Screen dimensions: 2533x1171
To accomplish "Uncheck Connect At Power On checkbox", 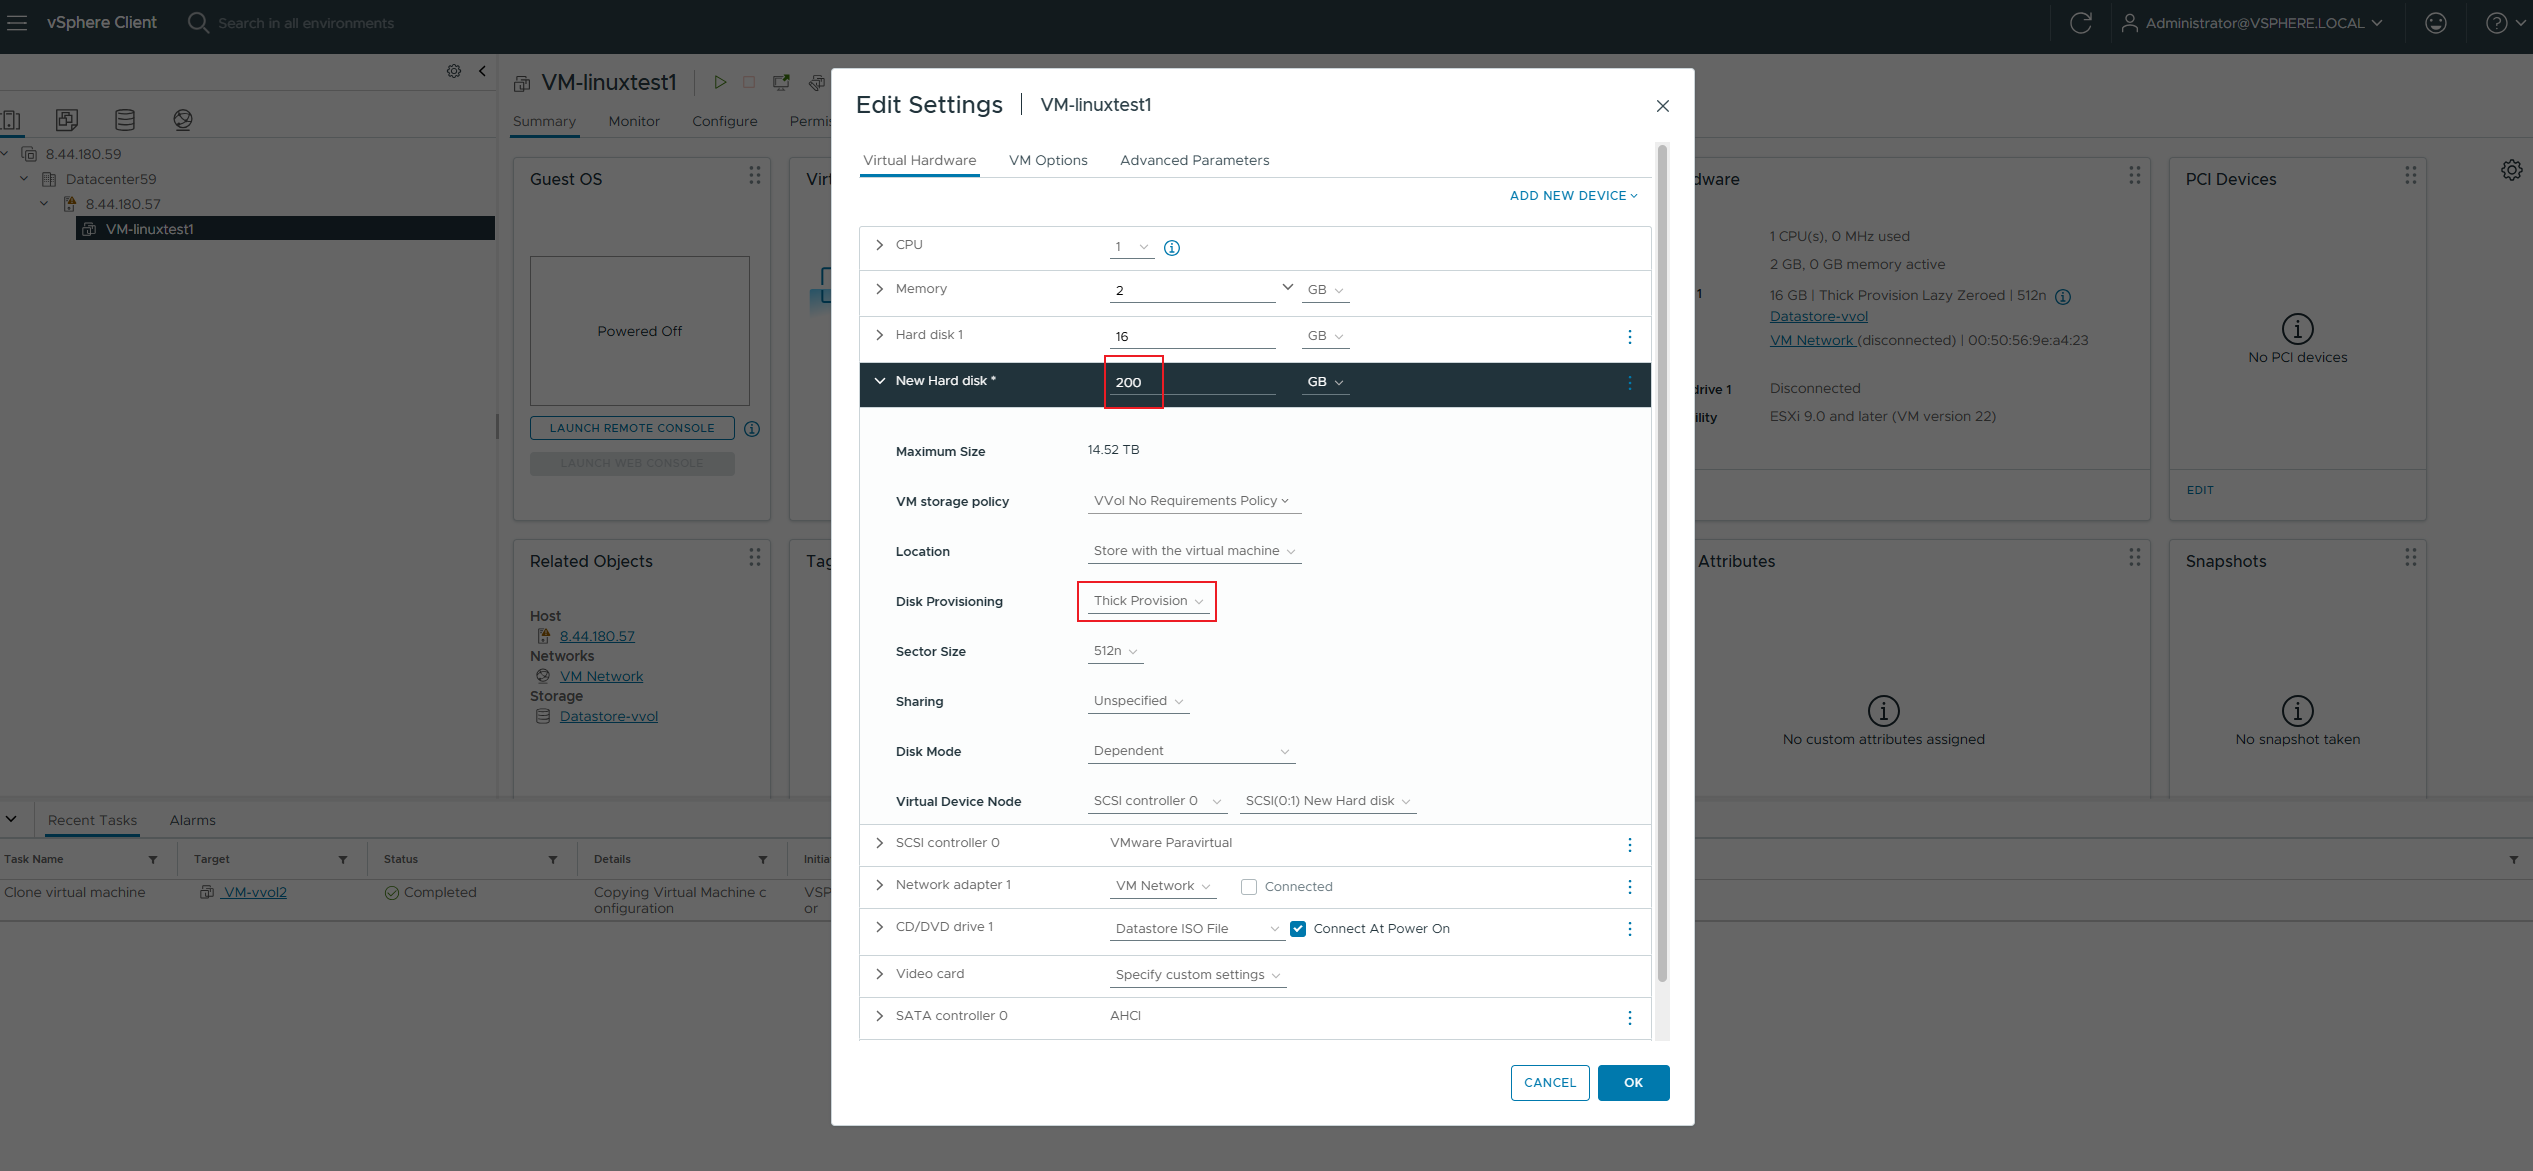I will pyautogui.click(x=1298, y=929).
